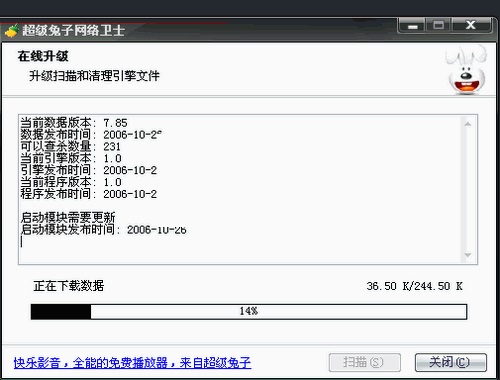The width and height of the screenshot is (500, 380).
Task: Click the log scrollbar down arrow
Action: pos(468,255)
